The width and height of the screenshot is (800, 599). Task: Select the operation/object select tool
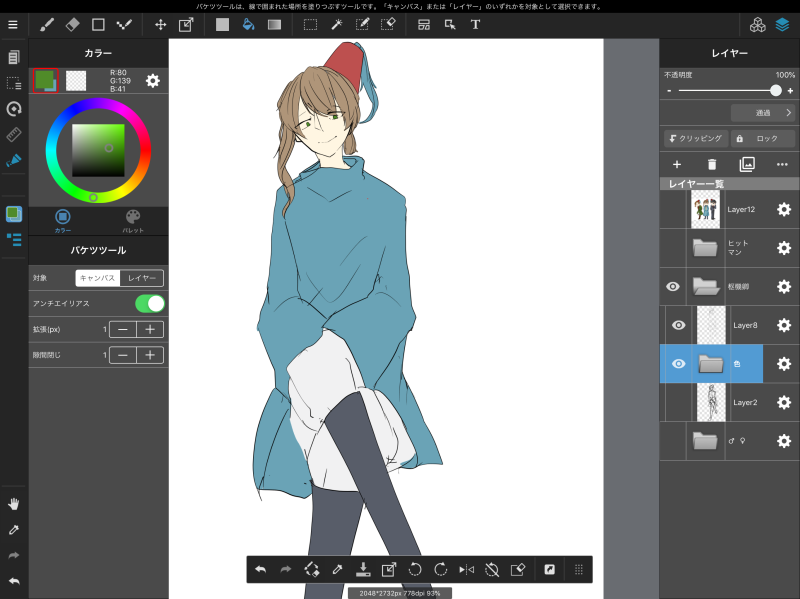(x=450, y=24)
